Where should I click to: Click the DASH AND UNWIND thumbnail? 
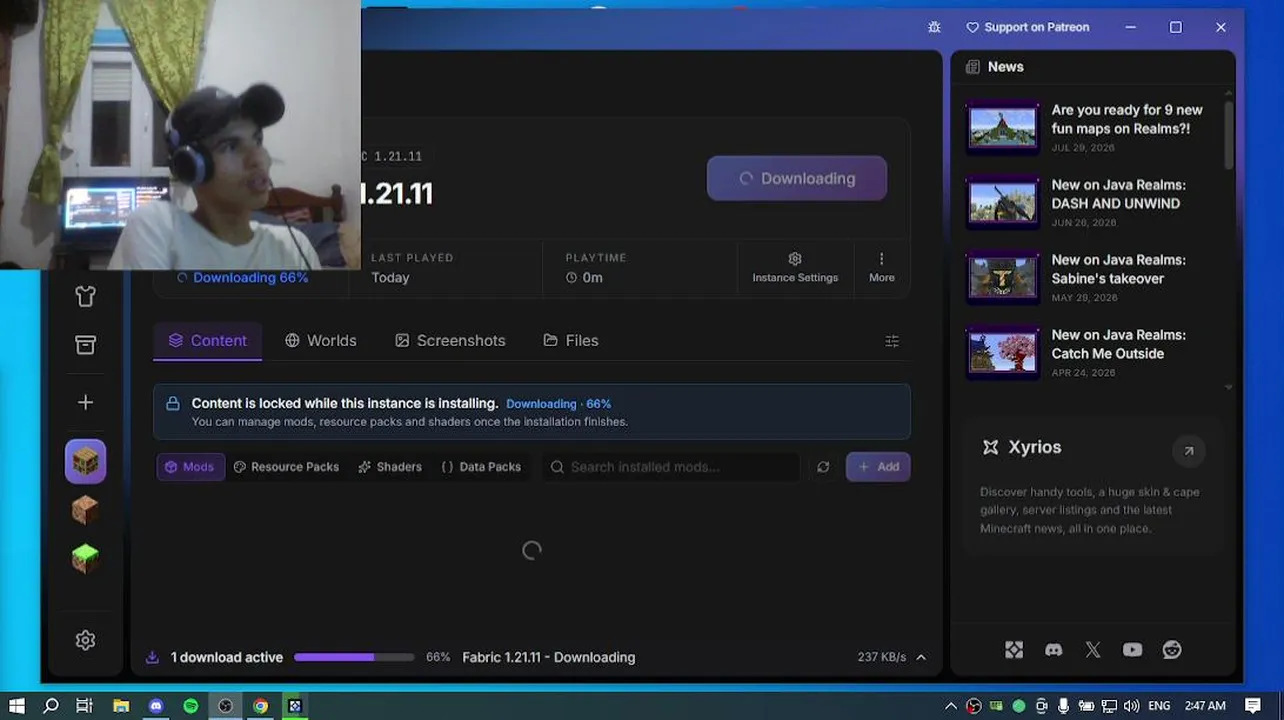click(1003, 202)
